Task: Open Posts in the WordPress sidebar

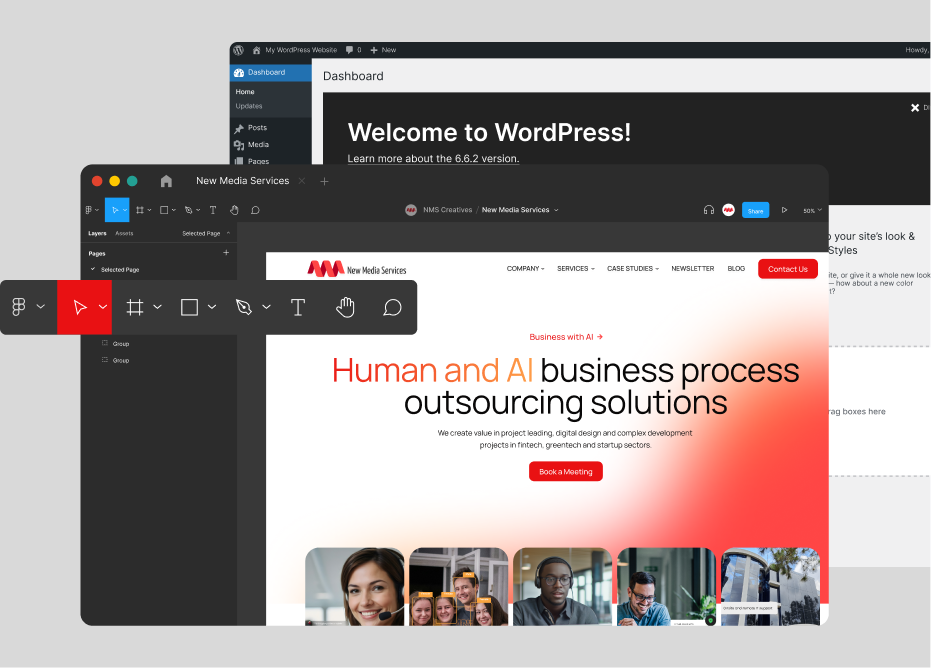Action: click(x=257, y=128)
